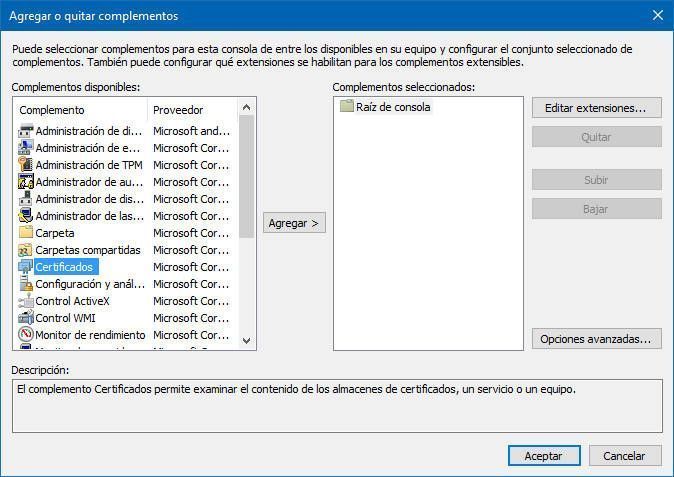Open Editar extensiones dialog
Image resolution: width=674 pixels, height=477 pixels.
click(596, 108)
